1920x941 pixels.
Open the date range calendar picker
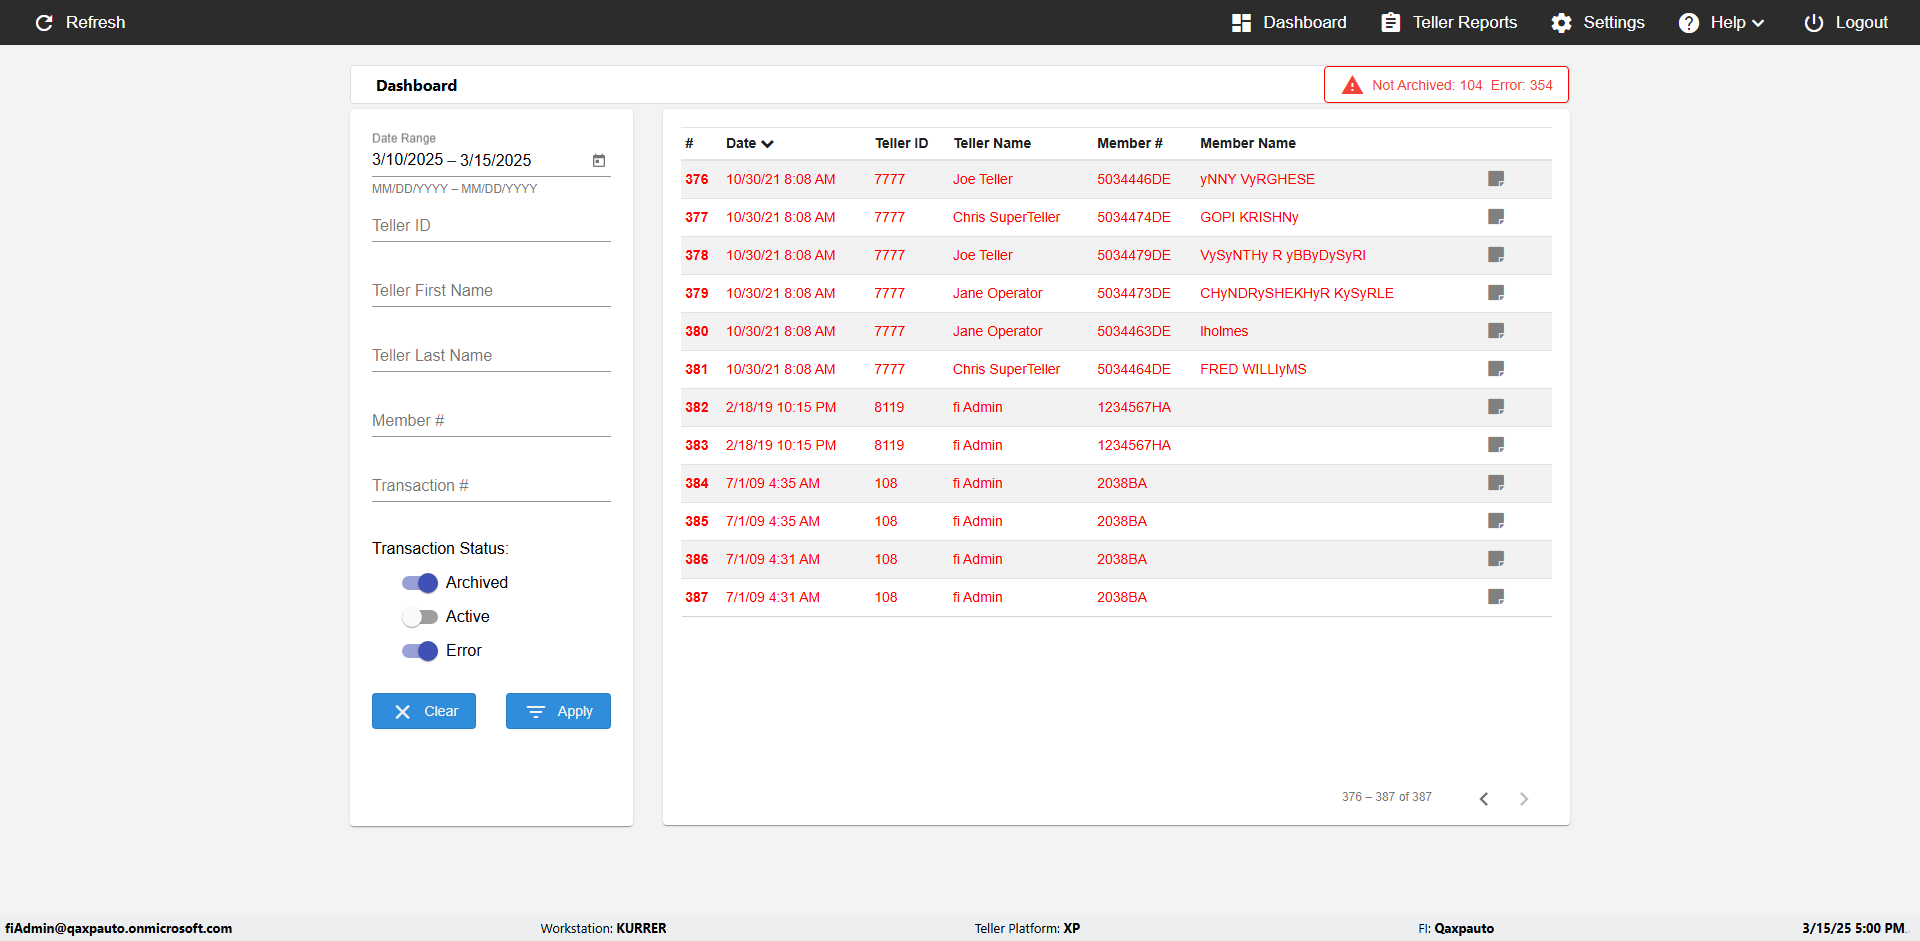tap(599, 160)
